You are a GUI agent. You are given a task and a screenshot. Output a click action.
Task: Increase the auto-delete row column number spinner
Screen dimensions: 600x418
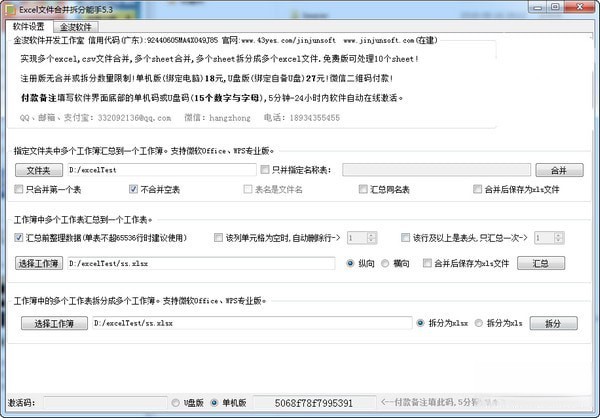point(371,235)
